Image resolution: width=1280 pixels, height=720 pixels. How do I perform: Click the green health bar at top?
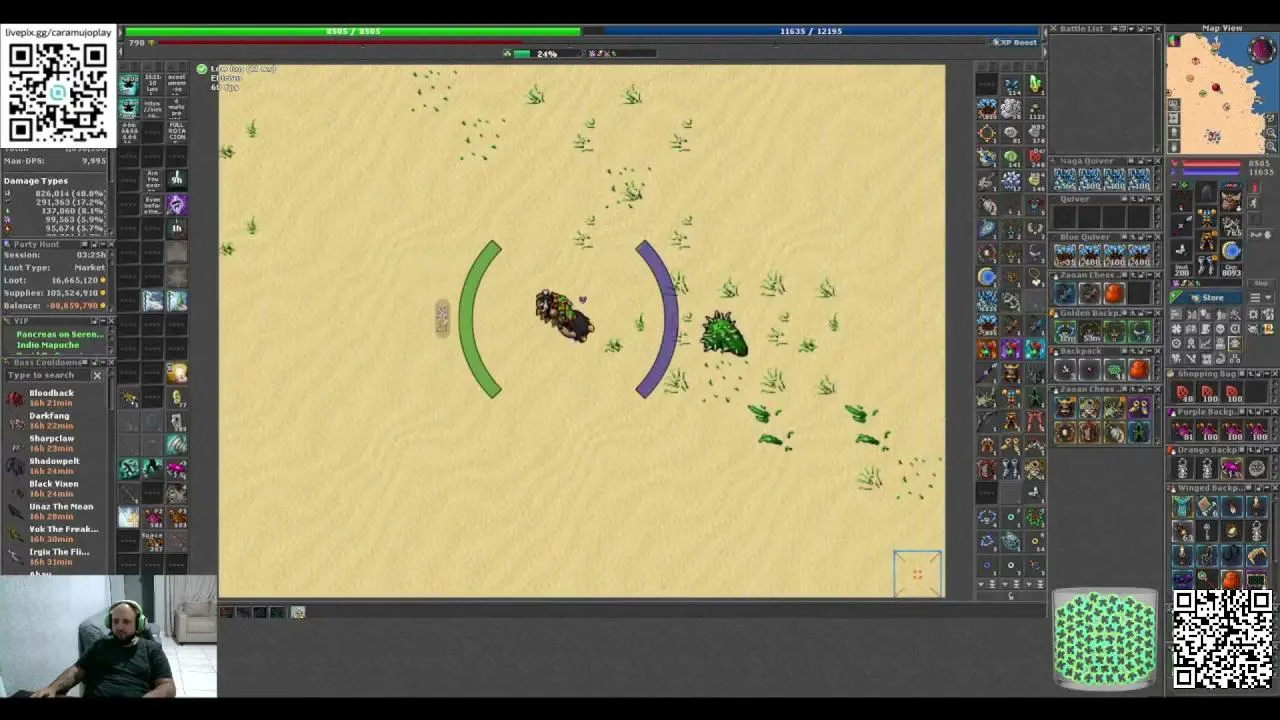tap(352, 31)
